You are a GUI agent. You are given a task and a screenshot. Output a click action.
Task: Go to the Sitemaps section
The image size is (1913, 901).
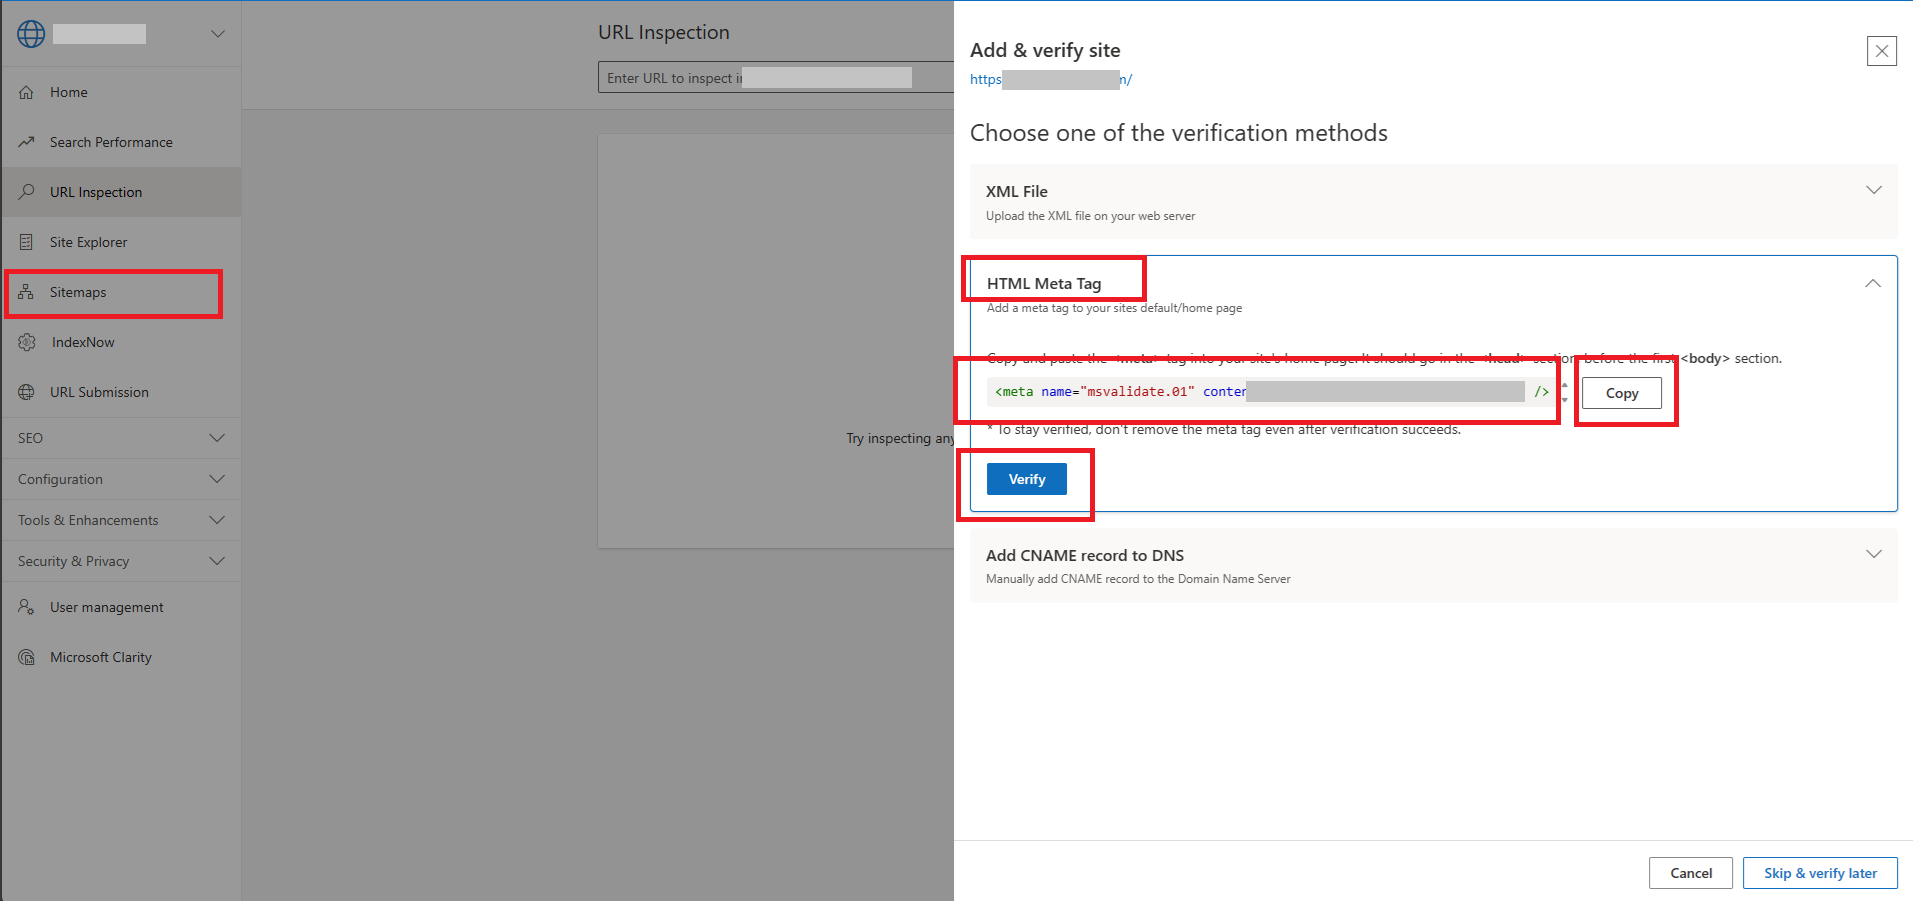click(x=77, y=292)
